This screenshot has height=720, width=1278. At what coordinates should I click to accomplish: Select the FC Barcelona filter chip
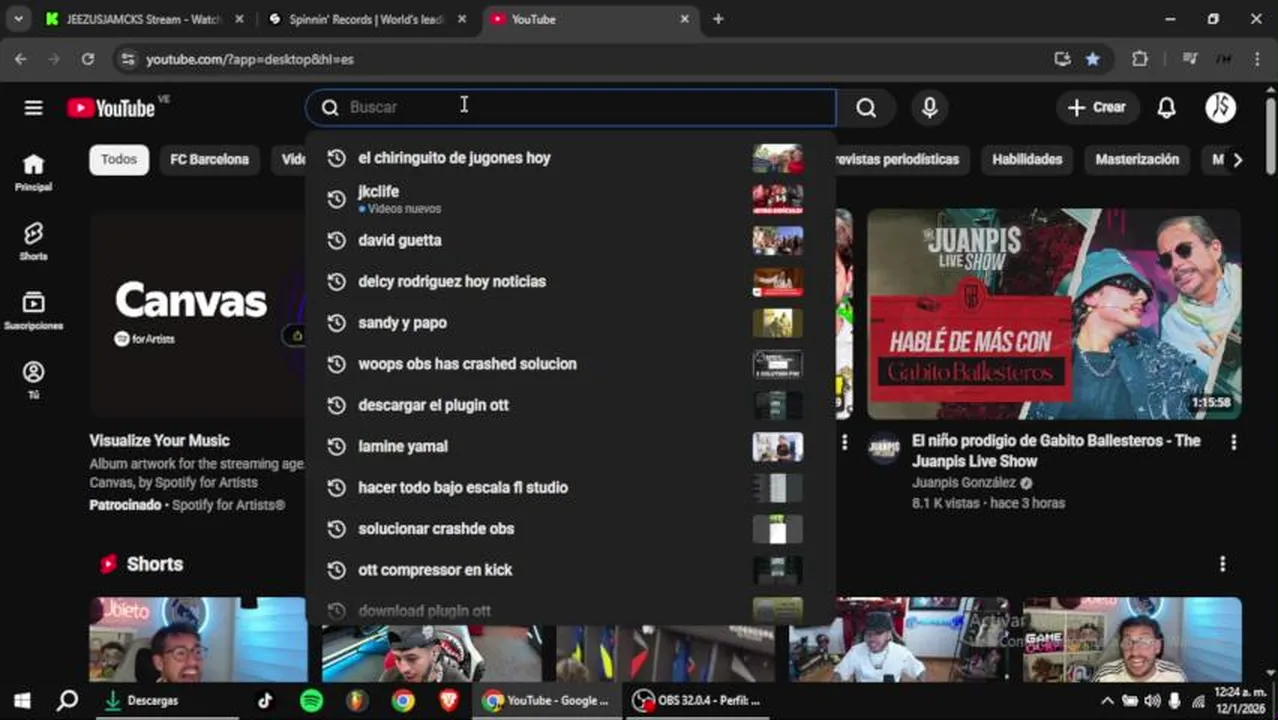point(209,160)
